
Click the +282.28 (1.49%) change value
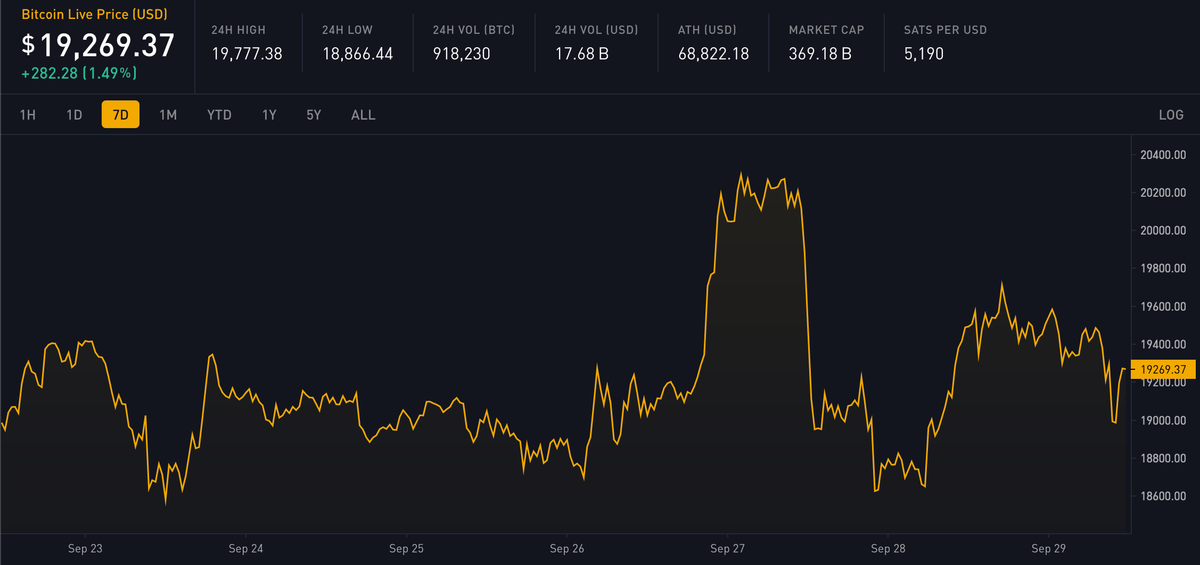tap(79, 73)
